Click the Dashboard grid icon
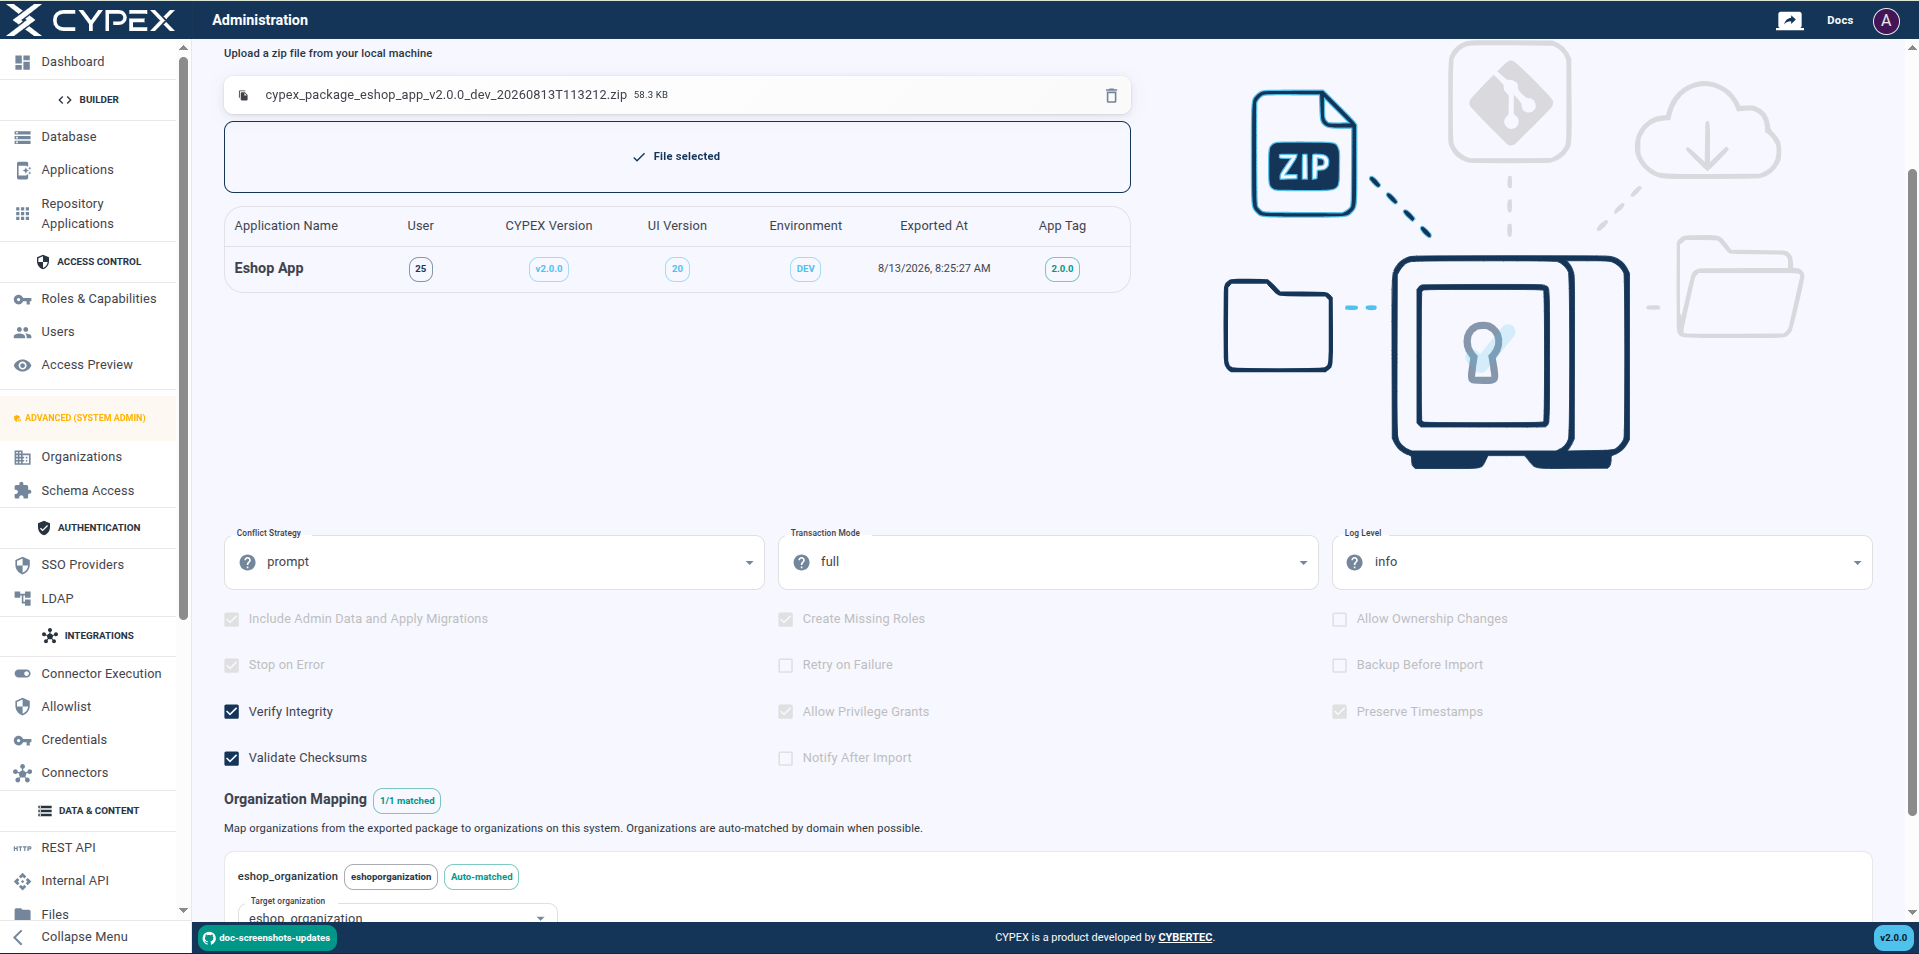Viewport: 1919px width, 954px height. point(22,62)
